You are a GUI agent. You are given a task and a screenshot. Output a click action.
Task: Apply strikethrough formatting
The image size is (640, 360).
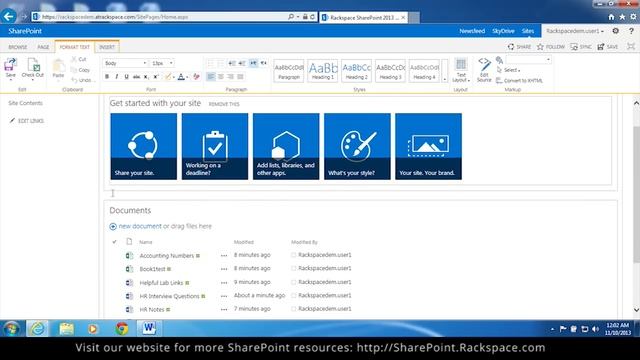tap(136, 77)
